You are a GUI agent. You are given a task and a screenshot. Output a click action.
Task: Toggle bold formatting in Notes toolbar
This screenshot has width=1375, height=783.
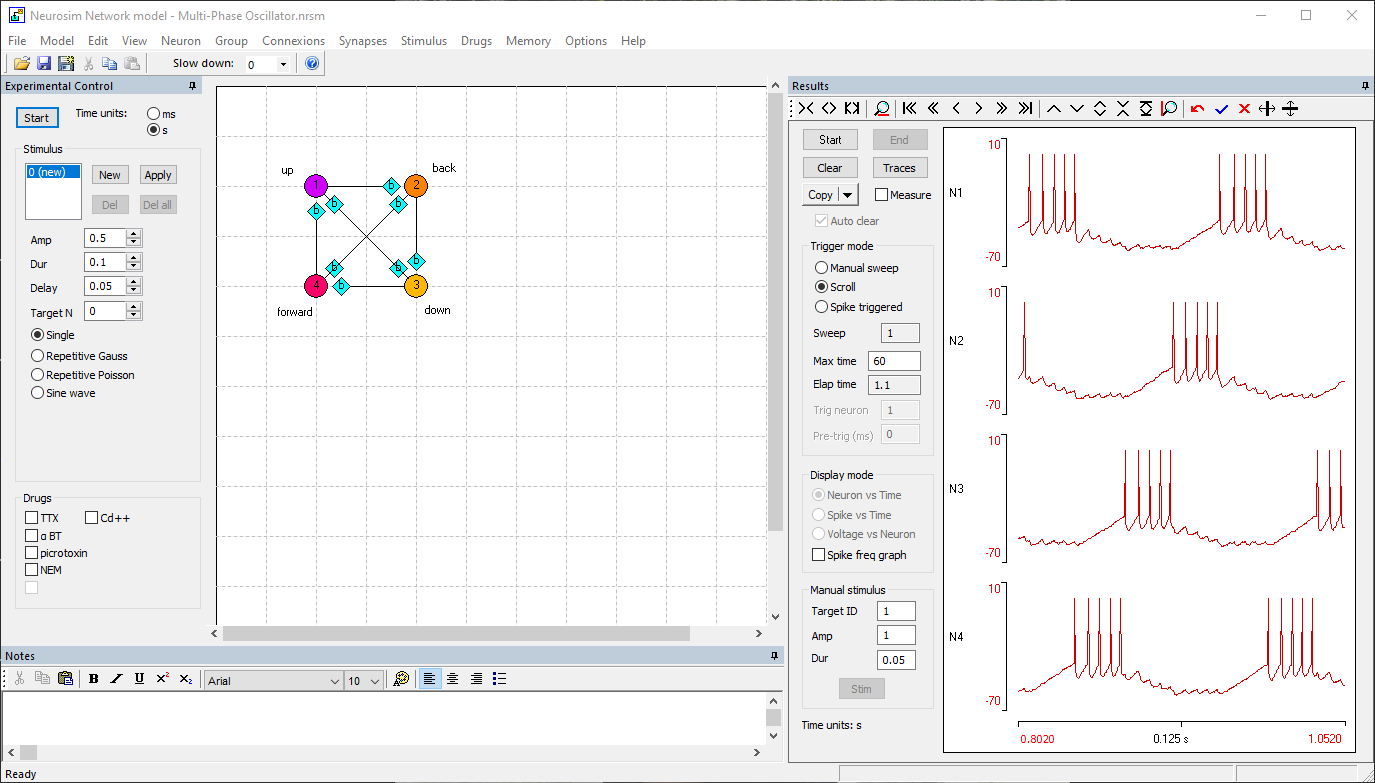(94, 679)
